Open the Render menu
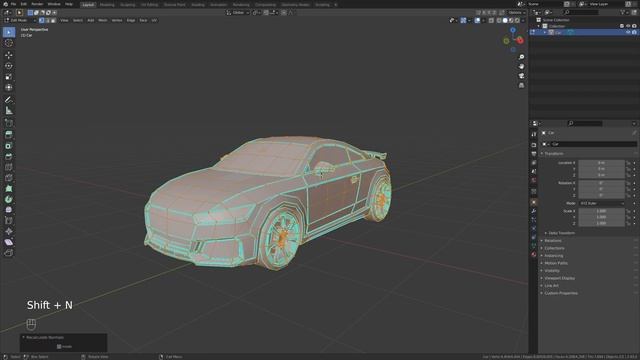The height and width of the screenshot is (360, 640). [37, 4]
